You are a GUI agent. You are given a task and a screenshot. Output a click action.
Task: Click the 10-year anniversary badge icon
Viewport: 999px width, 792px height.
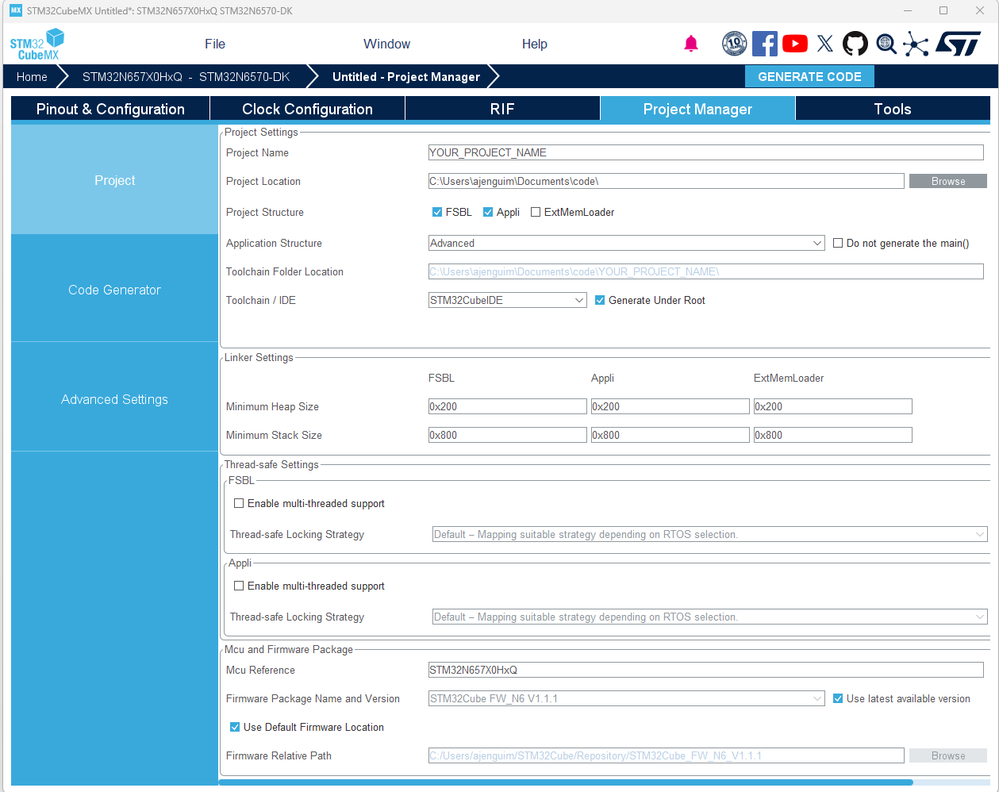734,43
